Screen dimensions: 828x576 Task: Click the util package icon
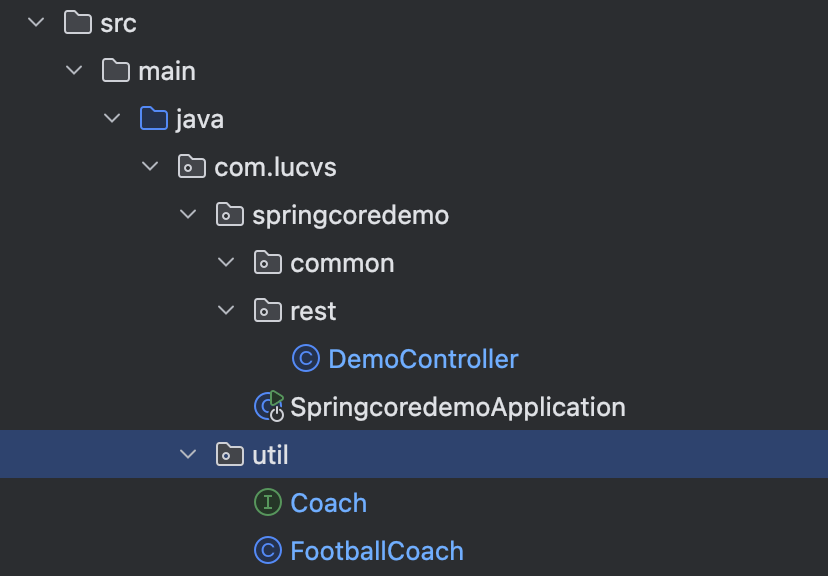click(x=229, y=455)
